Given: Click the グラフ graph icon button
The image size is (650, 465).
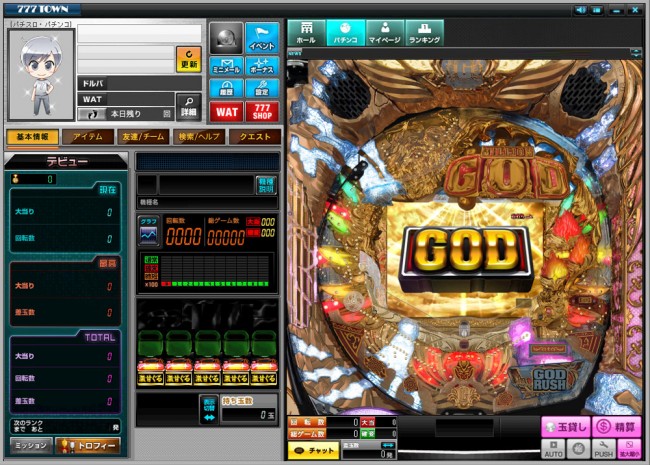Looking at the screenshot, I should point(148,231).
